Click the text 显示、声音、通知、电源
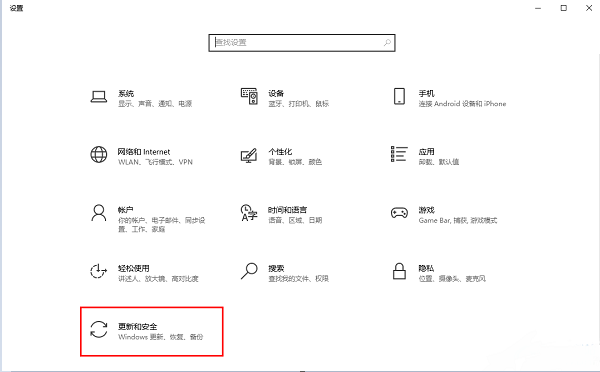Viewport: 600px width, 372px height. pos(155,104)
